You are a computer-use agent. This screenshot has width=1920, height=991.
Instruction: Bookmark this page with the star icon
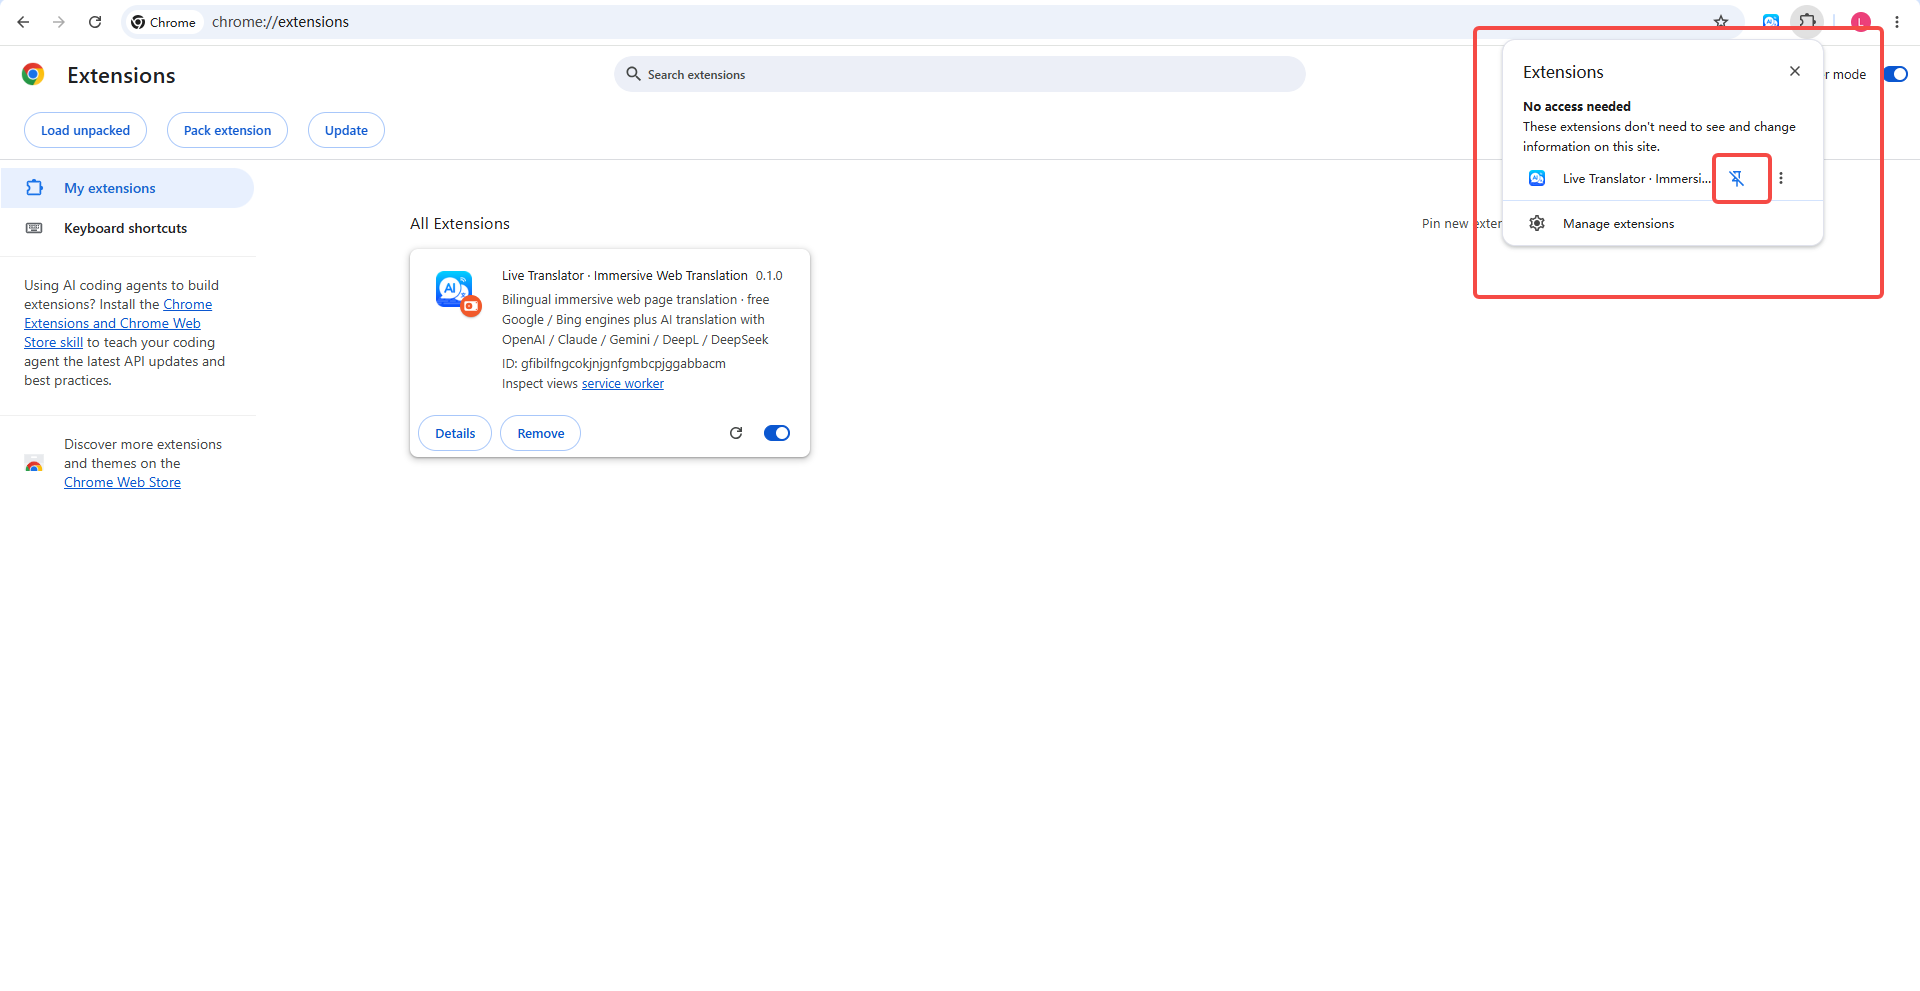pyautogui.click(x=1721, y=21)
